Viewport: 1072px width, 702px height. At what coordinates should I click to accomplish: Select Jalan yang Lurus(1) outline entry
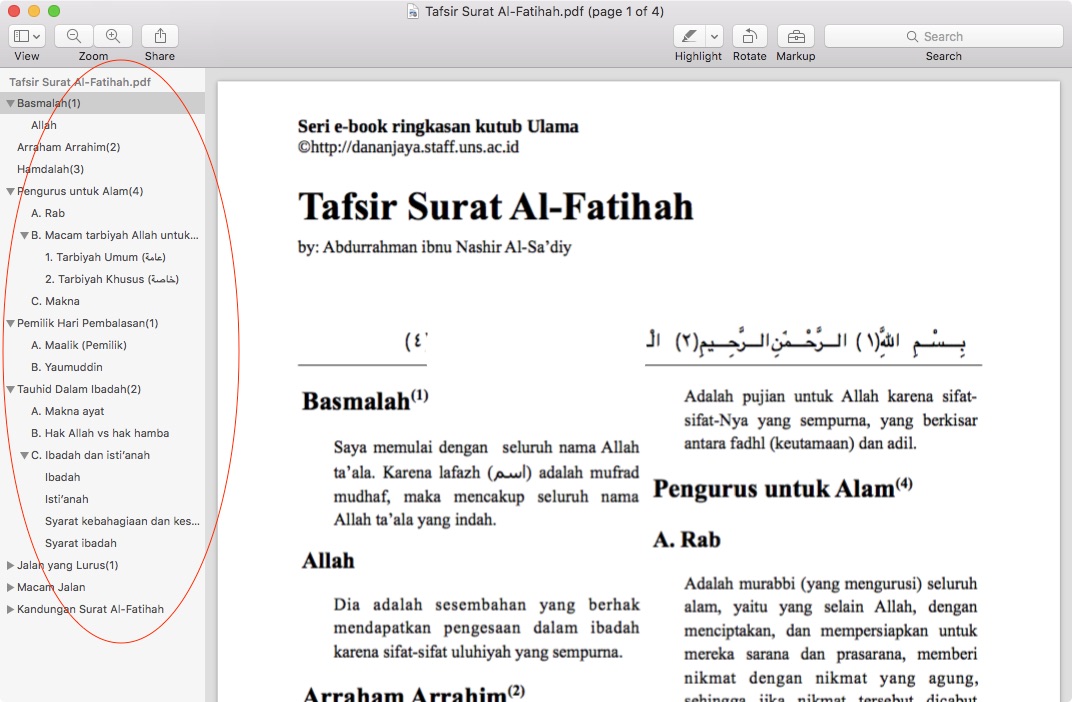[68, 565]
